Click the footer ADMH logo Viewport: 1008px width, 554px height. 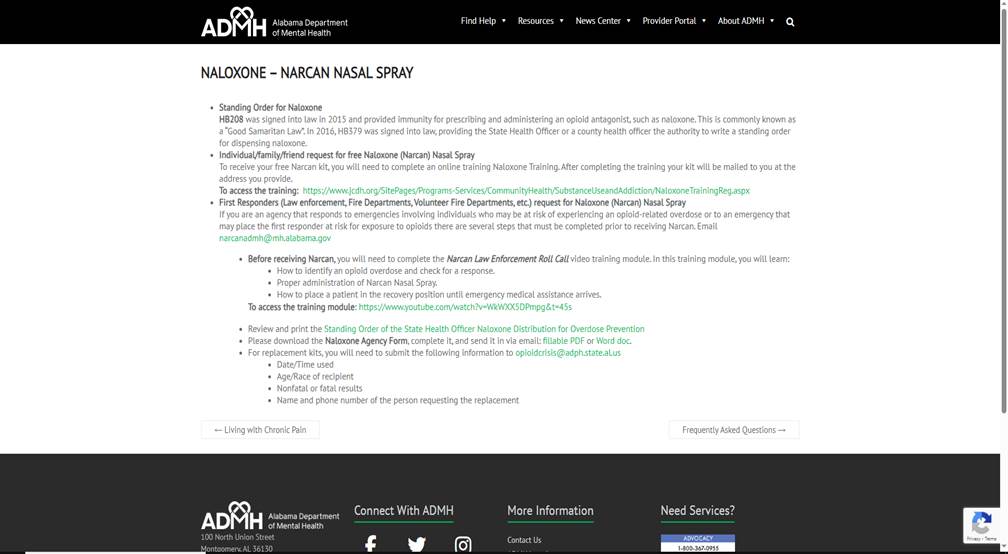(x=270, y=516)
